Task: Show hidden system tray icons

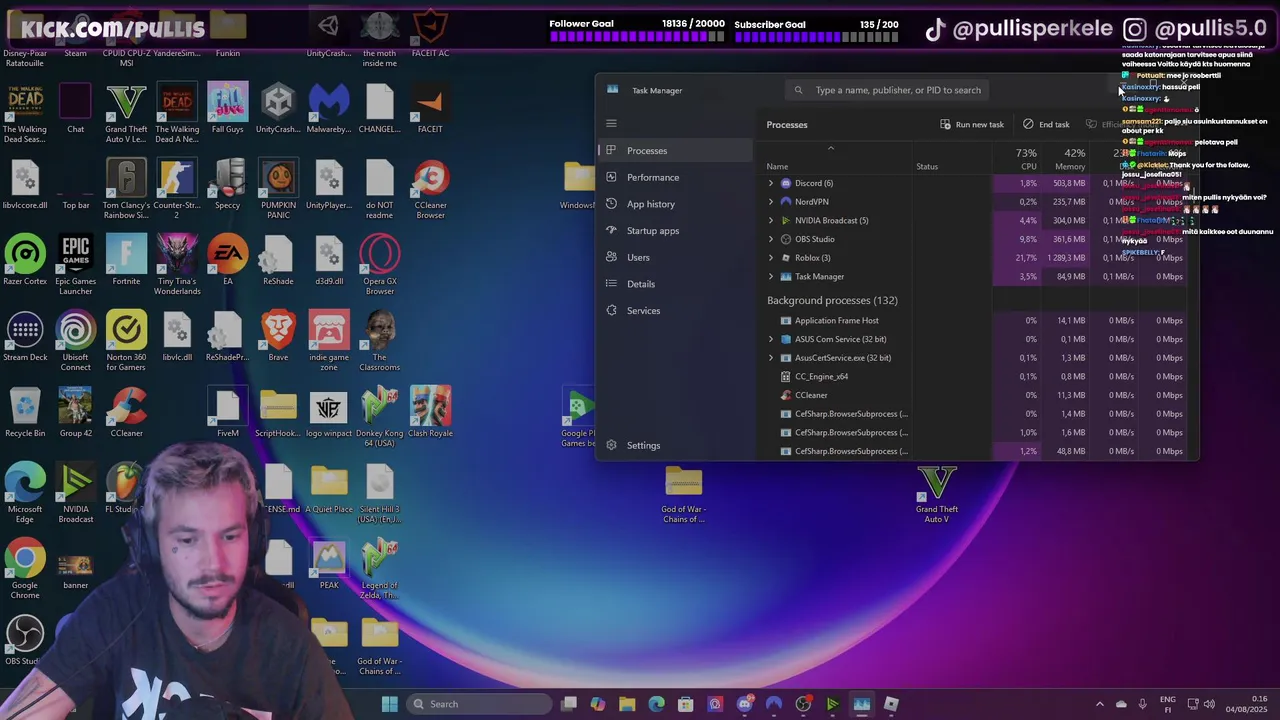Action: (x=1100, y=704)
